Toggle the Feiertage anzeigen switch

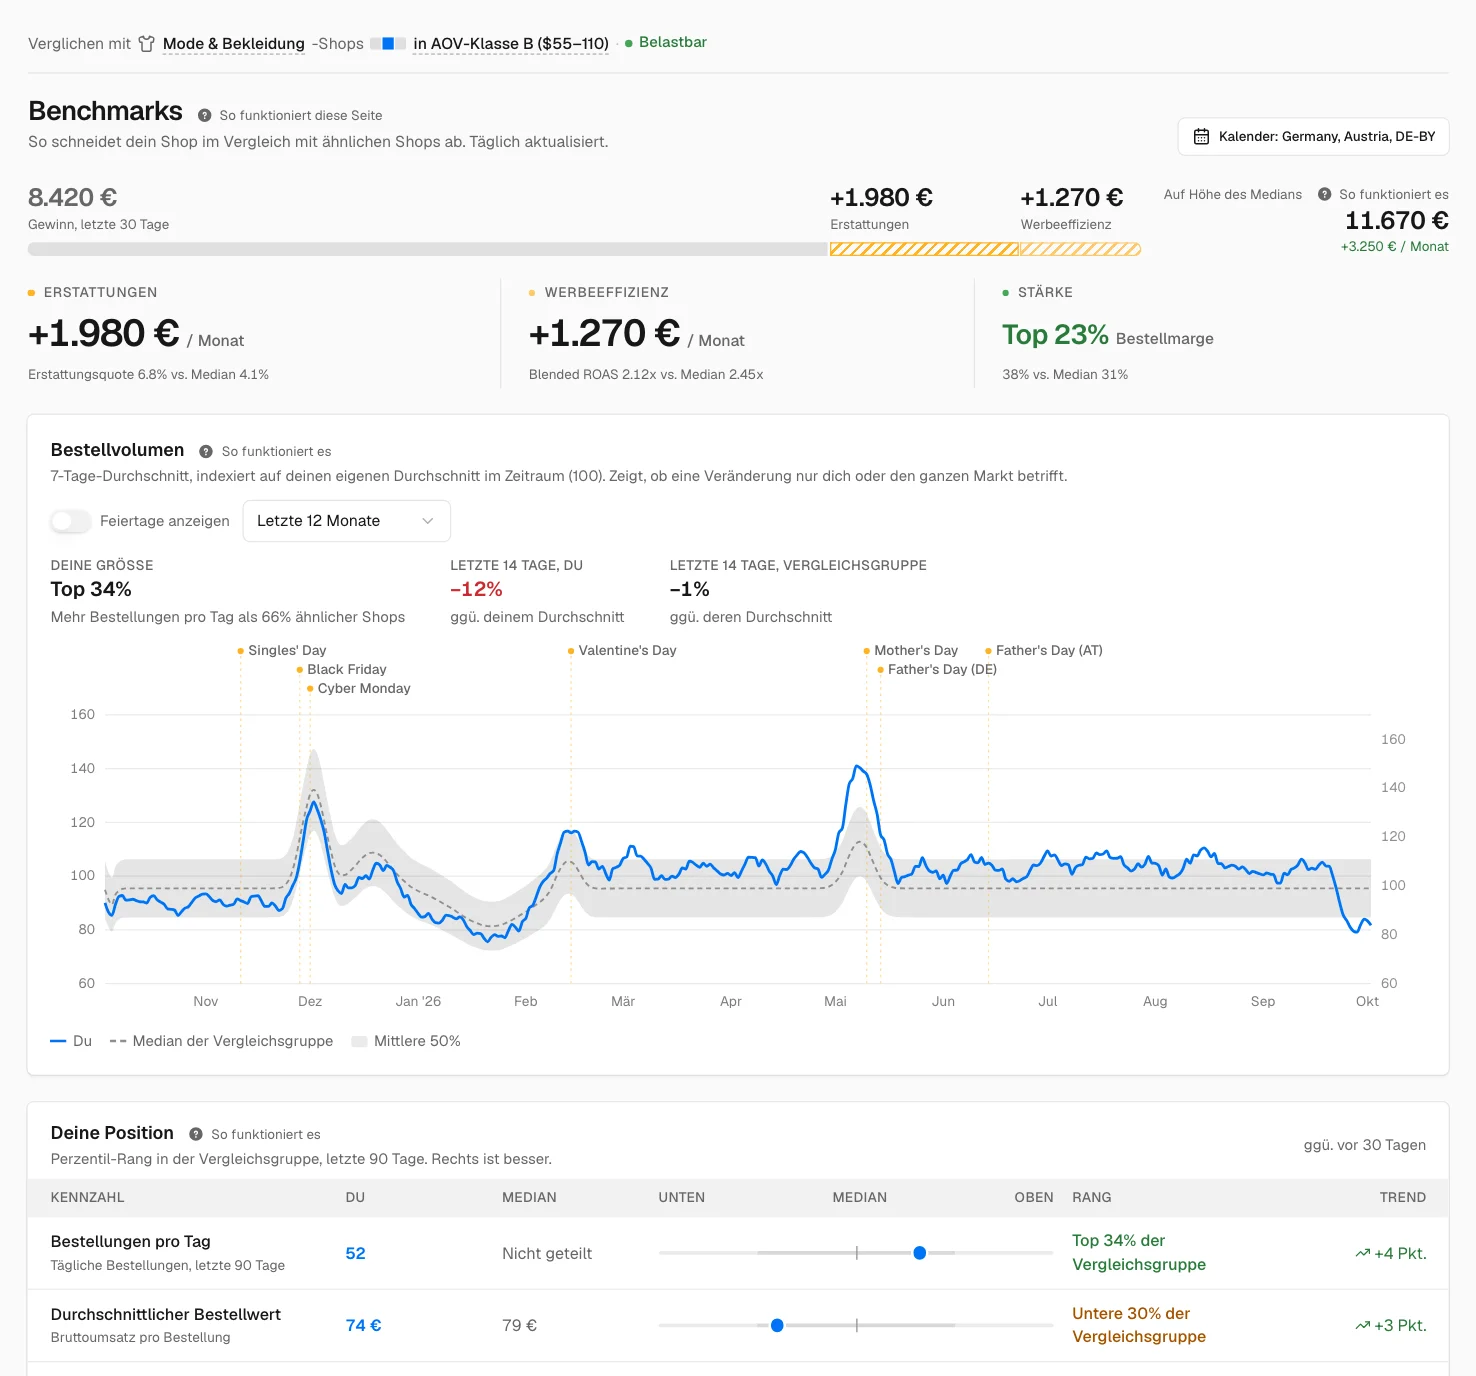pos(71,521)
